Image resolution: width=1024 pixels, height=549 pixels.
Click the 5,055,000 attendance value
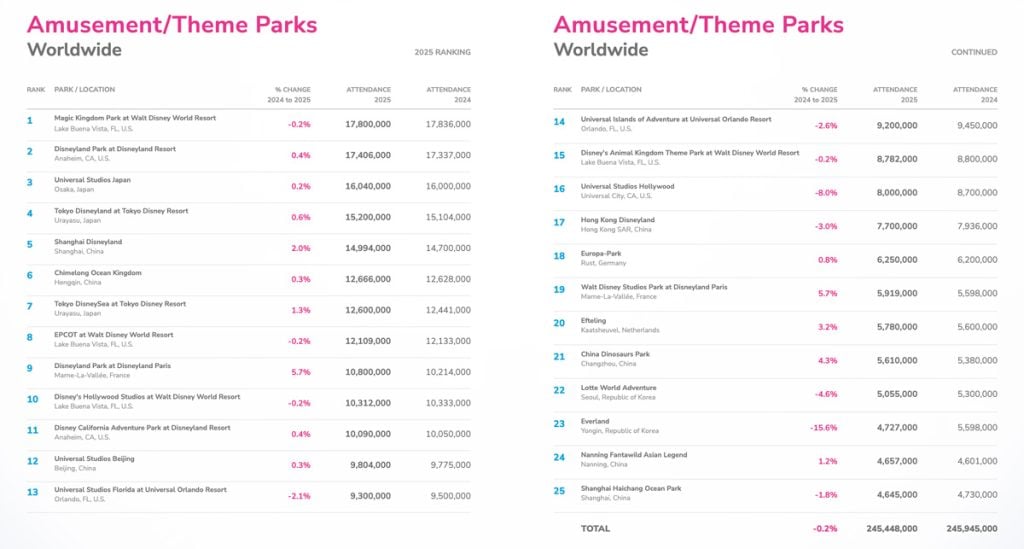pyautogui.click(x=897, y=394)
